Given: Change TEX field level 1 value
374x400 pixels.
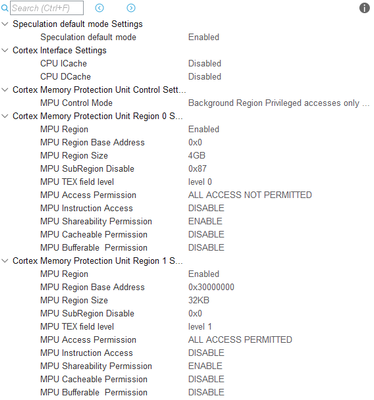Looking at the screenshot, I should [200, 327].
